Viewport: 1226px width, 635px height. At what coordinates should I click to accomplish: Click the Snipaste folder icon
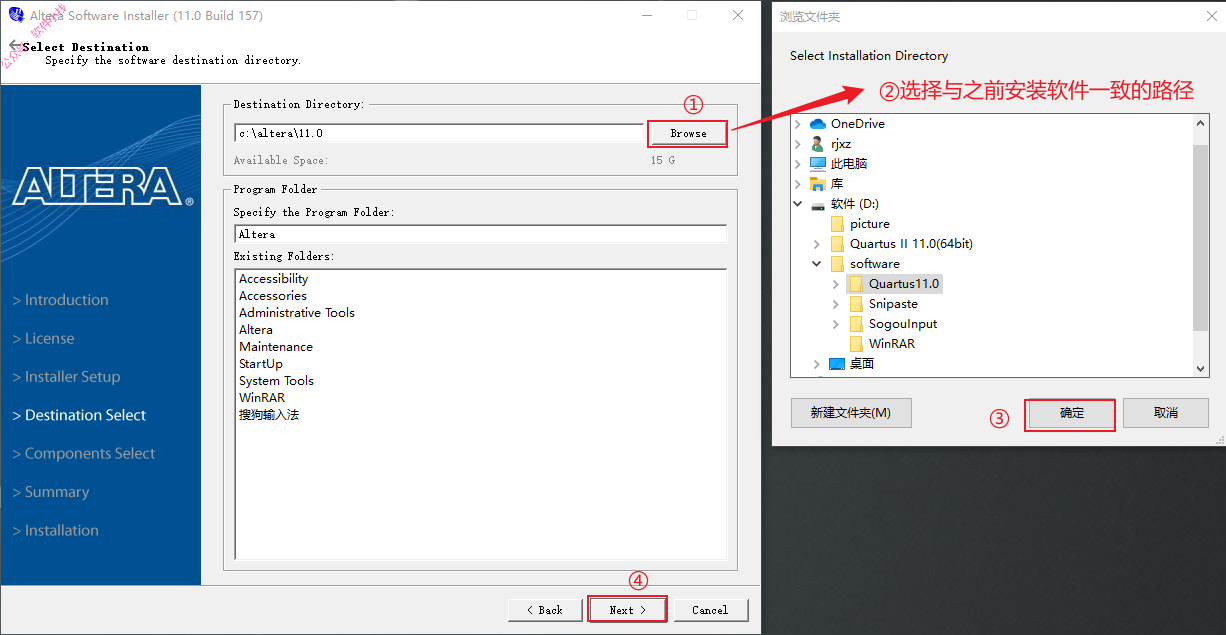click(x=856, y=304)
